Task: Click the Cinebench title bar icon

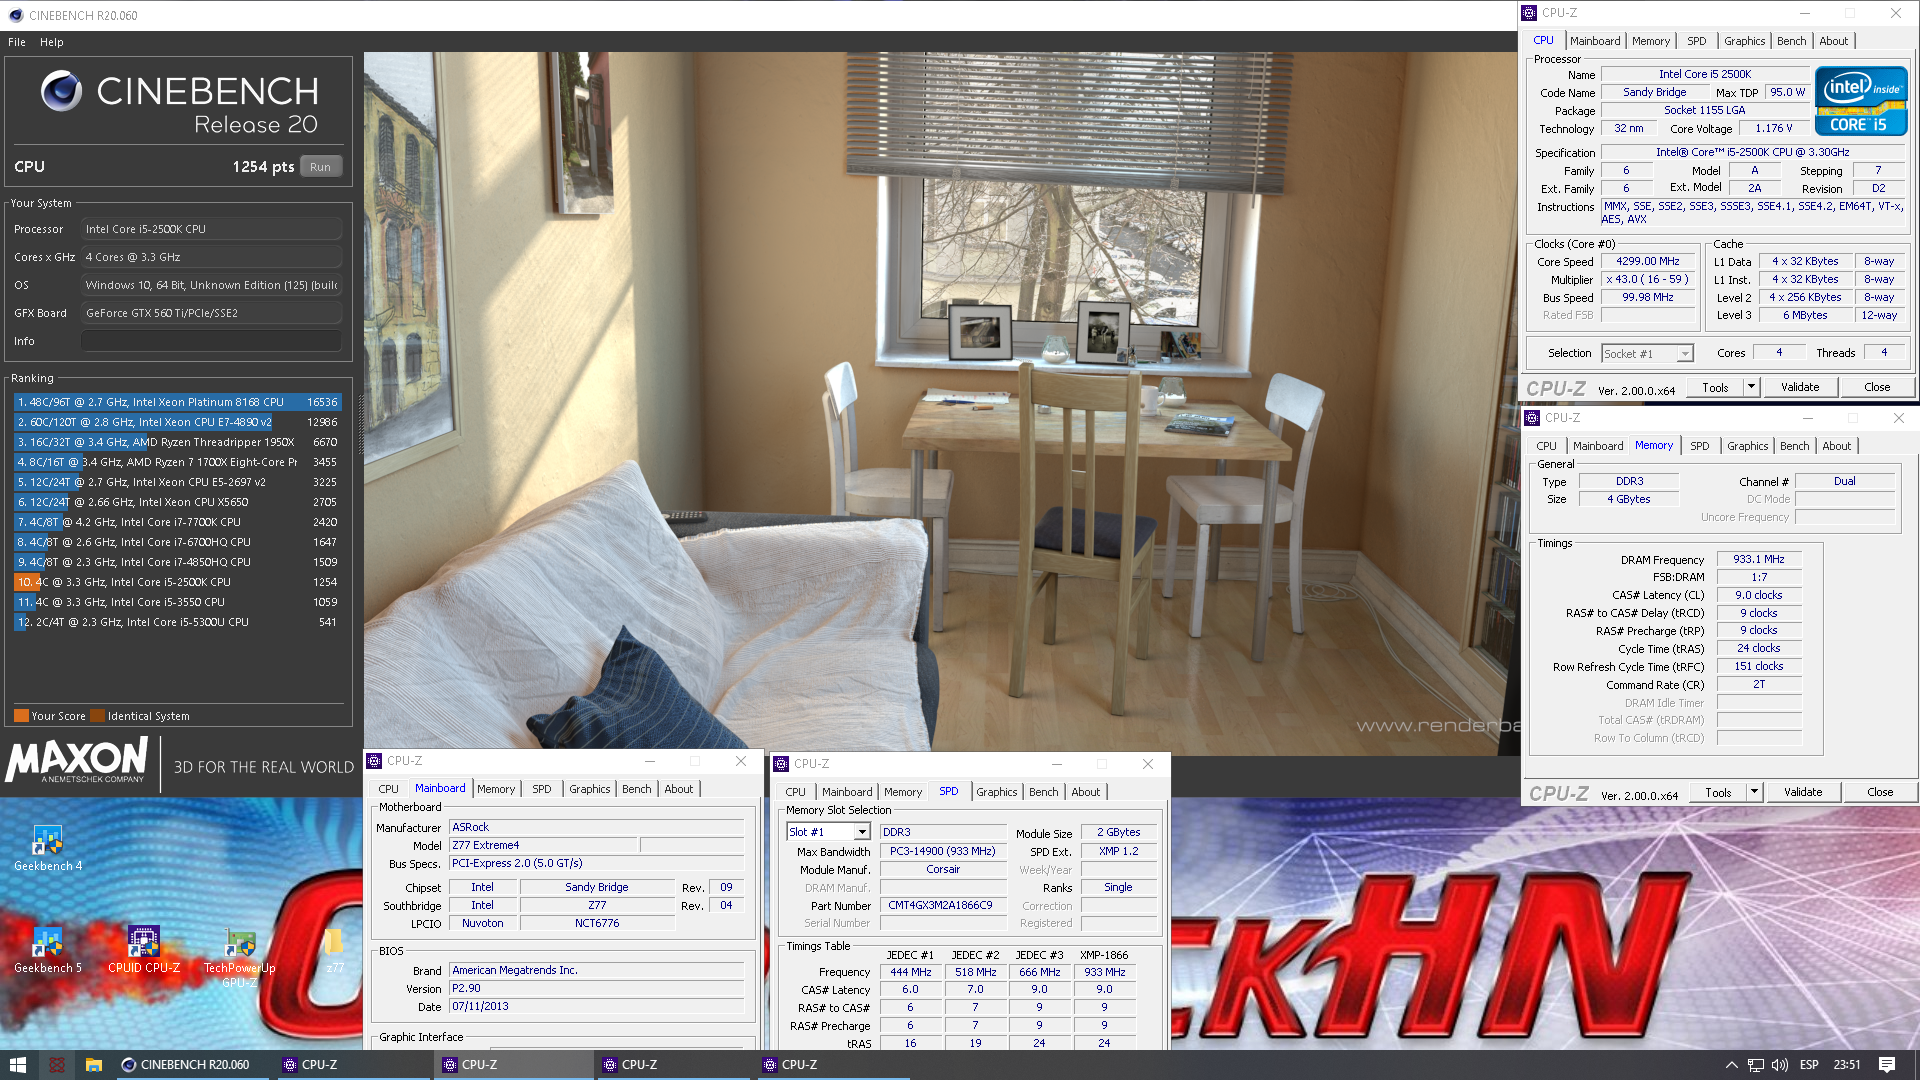Action: click(16, 15)
